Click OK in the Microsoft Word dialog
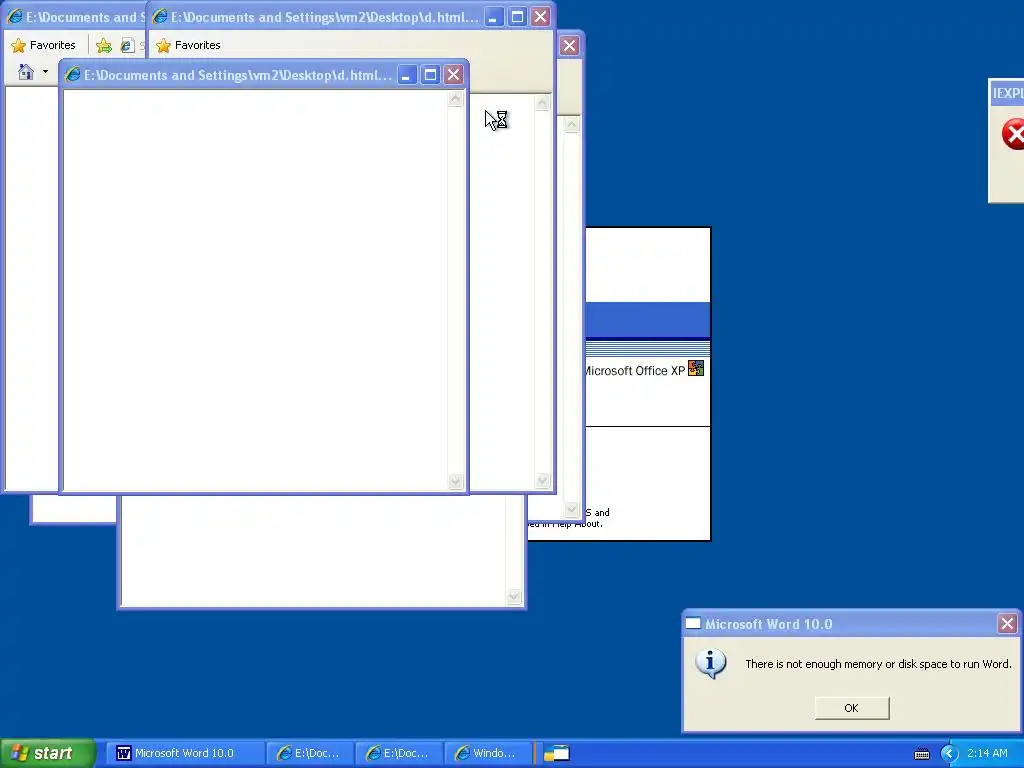Viewport: 1024px width, 768px height. click(x=852, y=708)
